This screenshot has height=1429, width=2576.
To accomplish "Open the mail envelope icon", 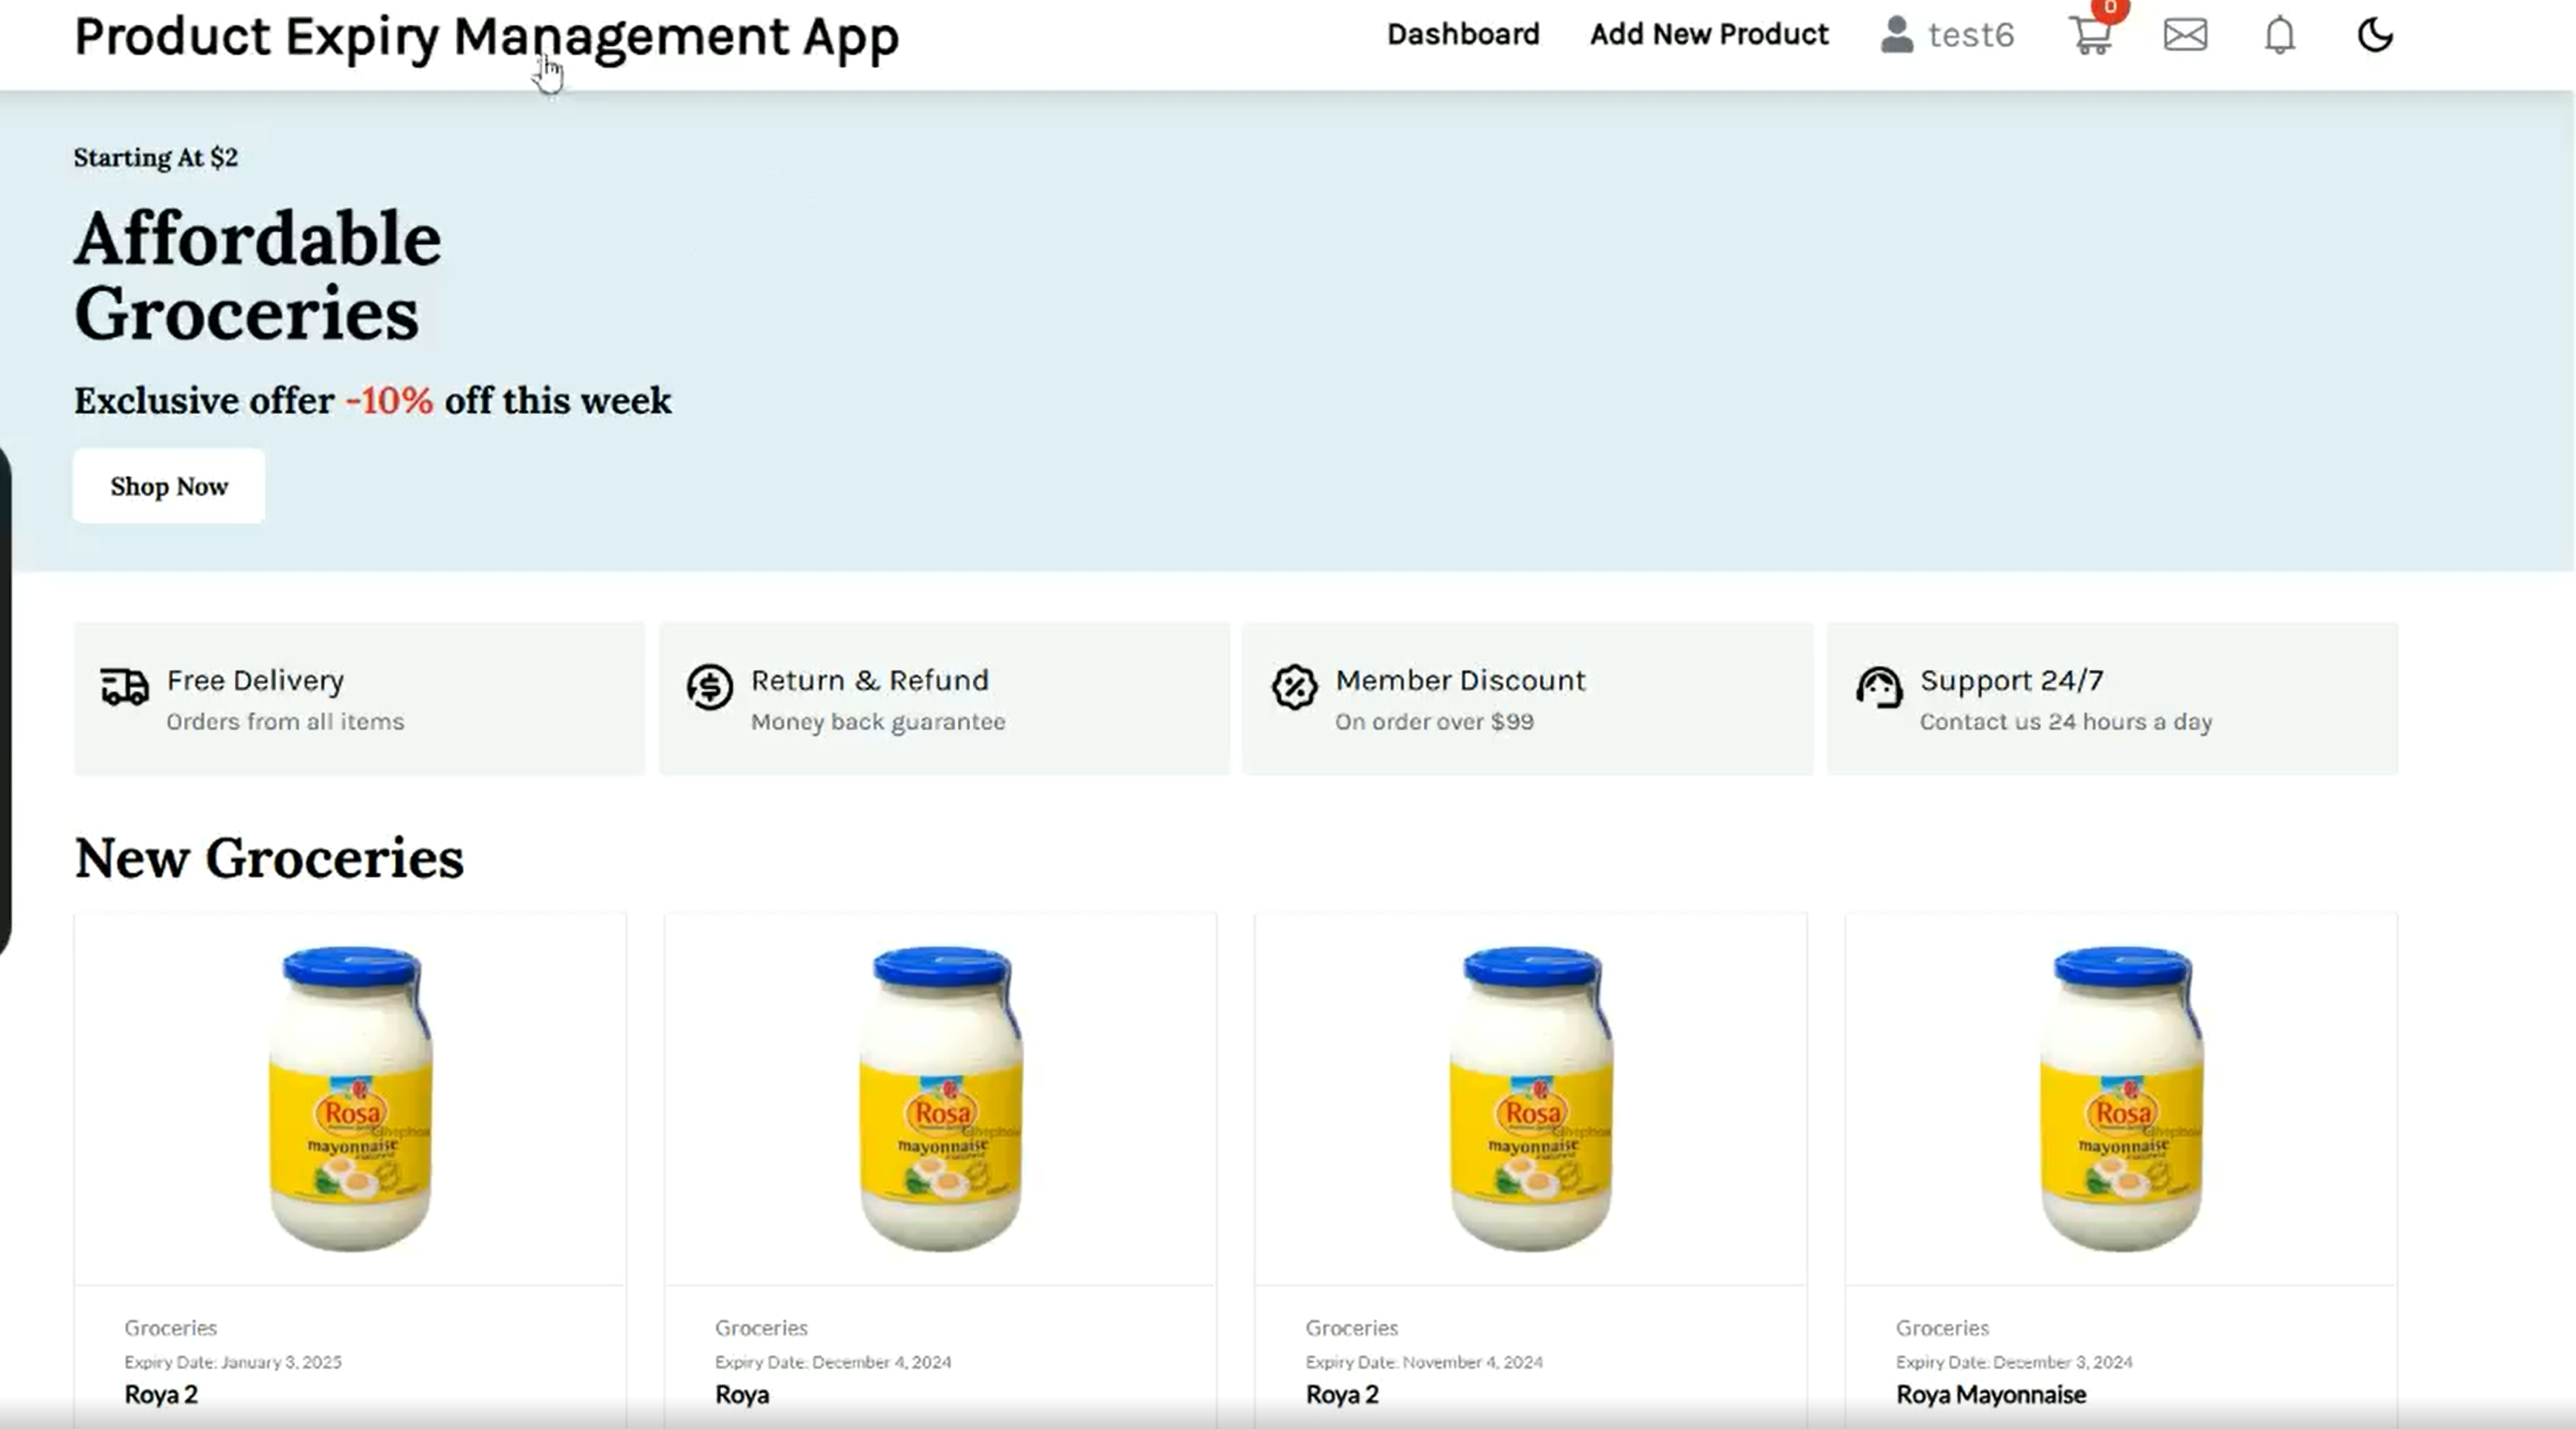I will [x=2185, y=35].
